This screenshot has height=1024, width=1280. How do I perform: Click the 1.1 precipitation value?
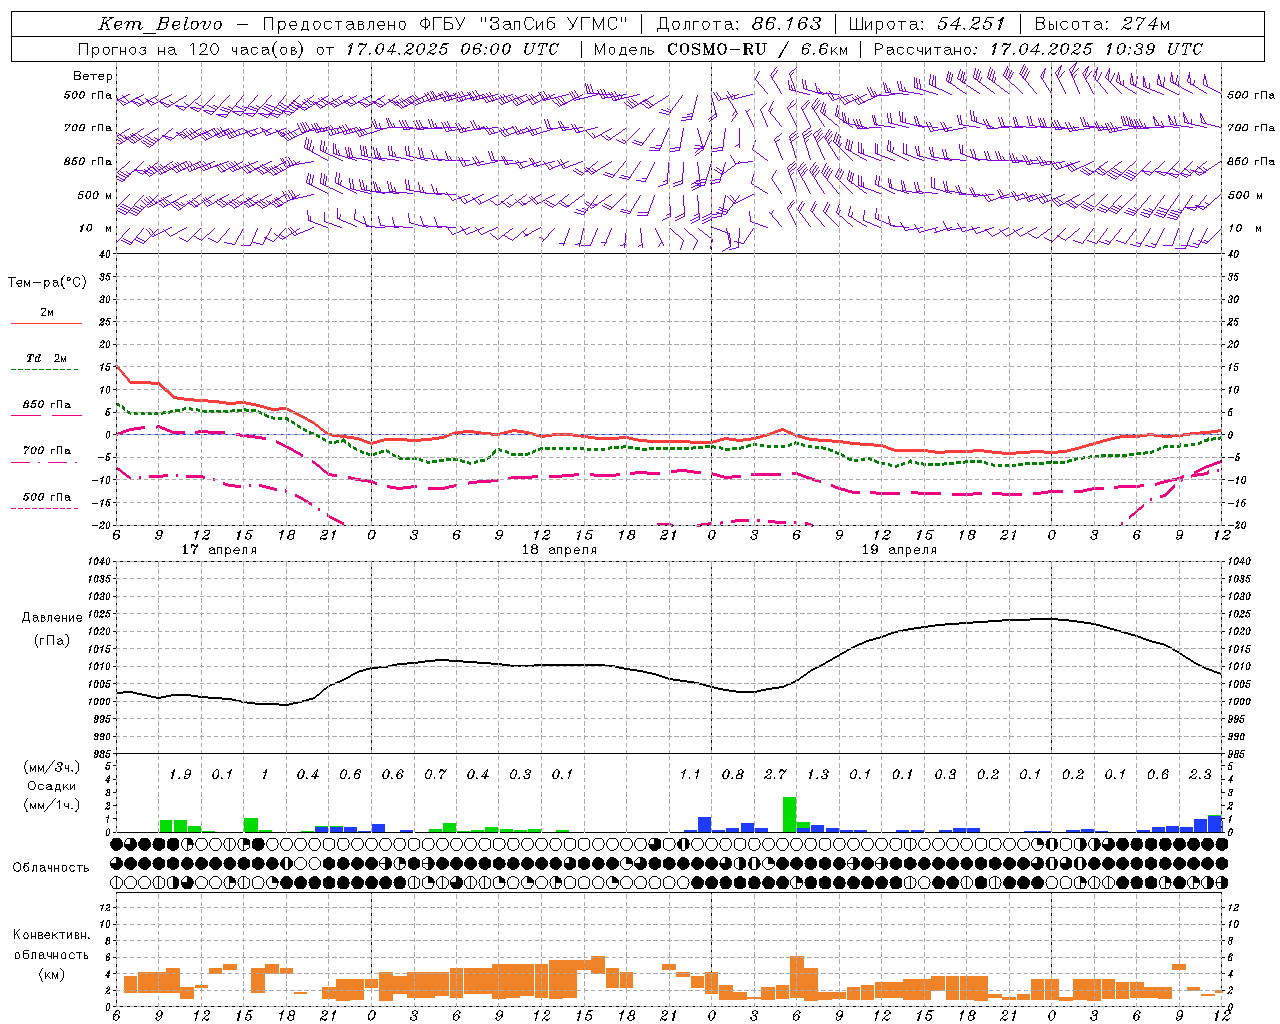[690, 774]
